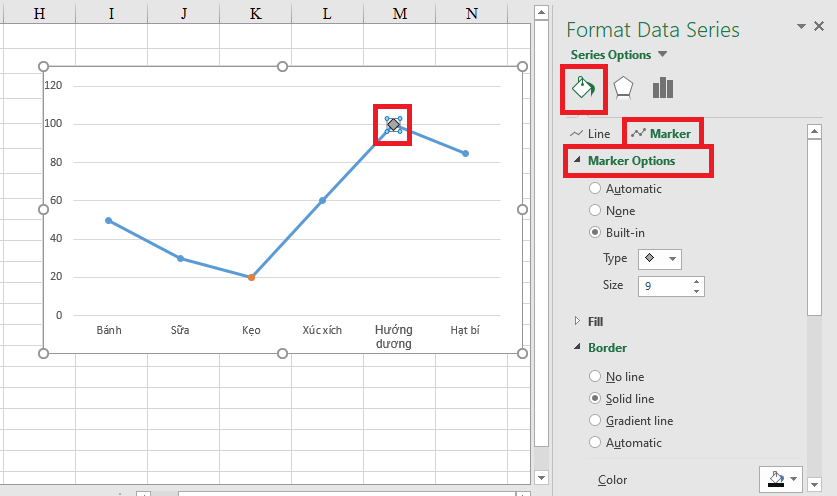Choose No line border option

(x=596, y=377)
